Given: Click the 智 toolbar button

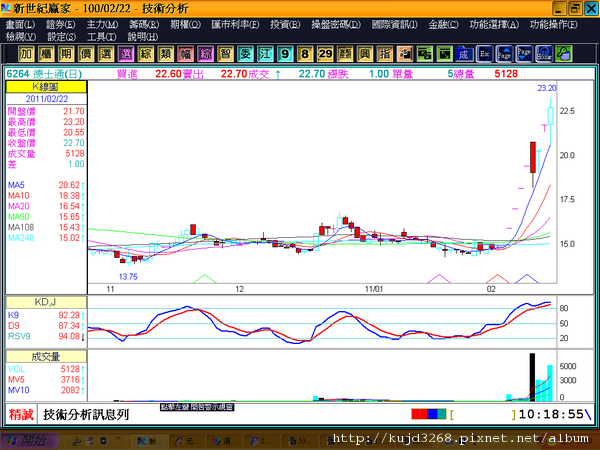Looking at the screenshot, I should [225, 54].
